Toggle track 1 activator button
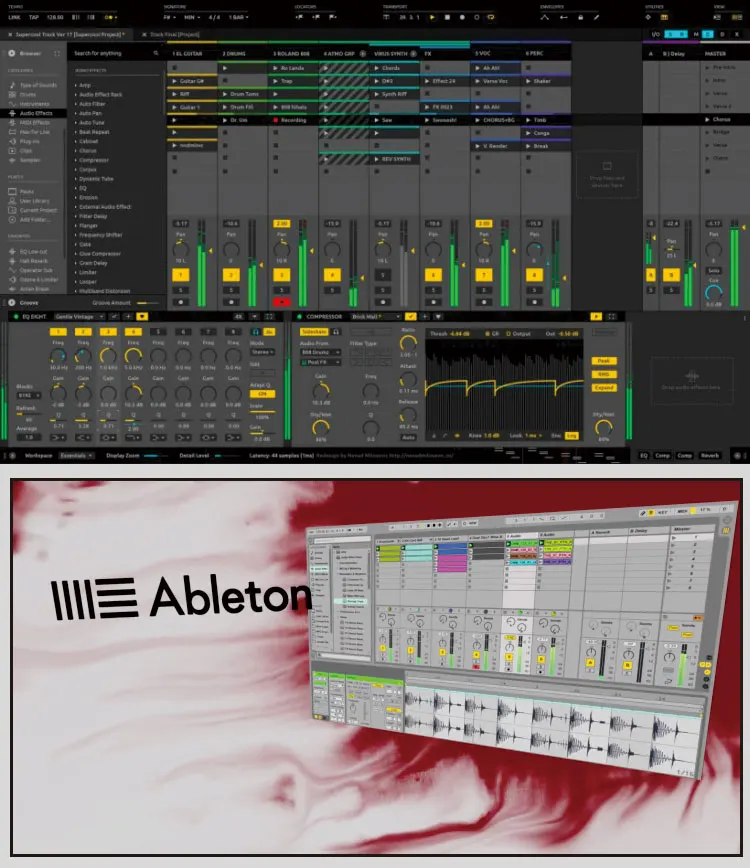Viewport: 750px width, 868px height. click(x=181, y=274)
